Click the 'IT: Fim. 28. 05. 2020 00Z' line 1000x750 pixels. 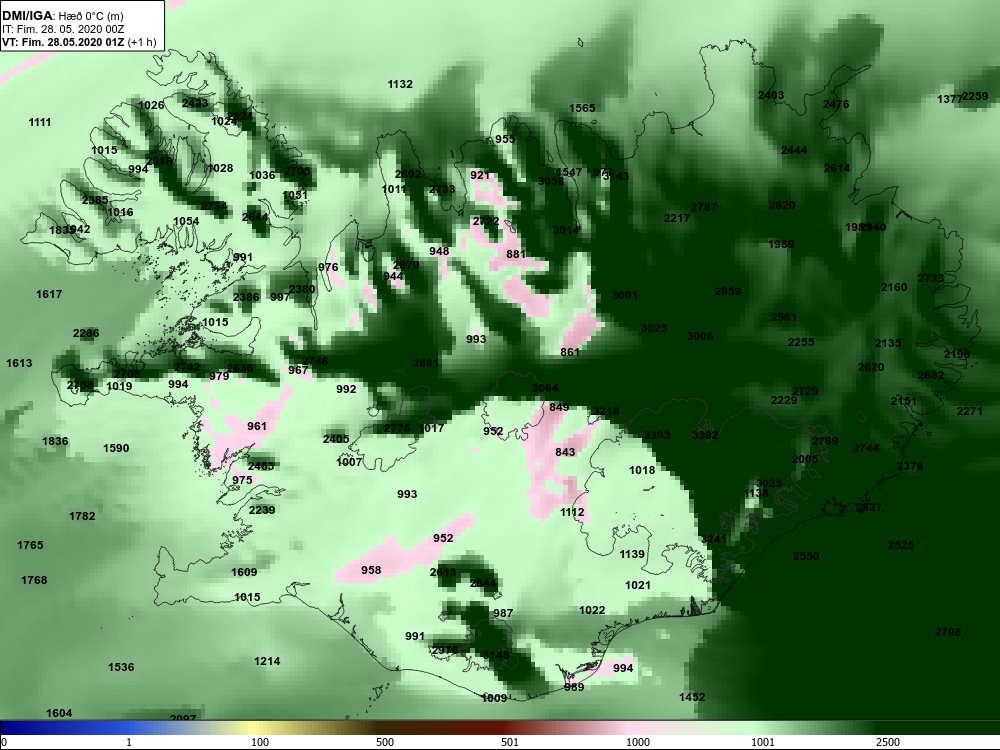61,29
